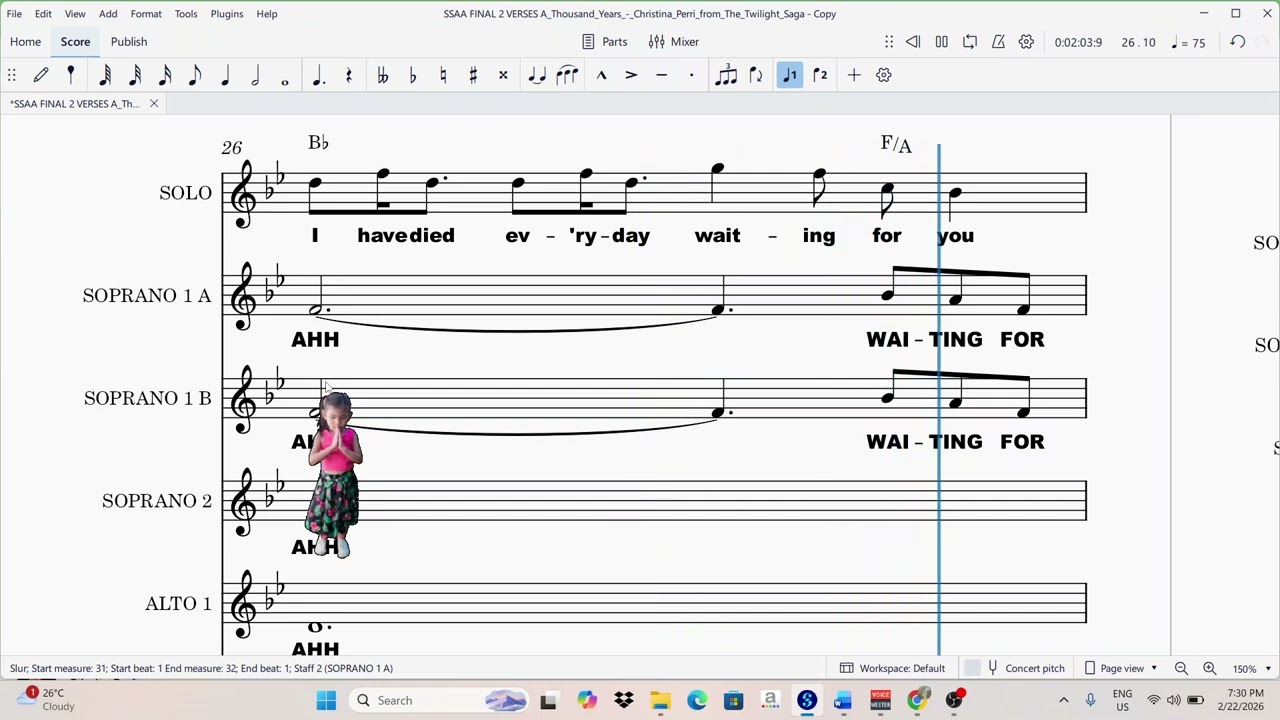Rewind playback to start
Screen dimensions: 1280x720
click(913, 42)
